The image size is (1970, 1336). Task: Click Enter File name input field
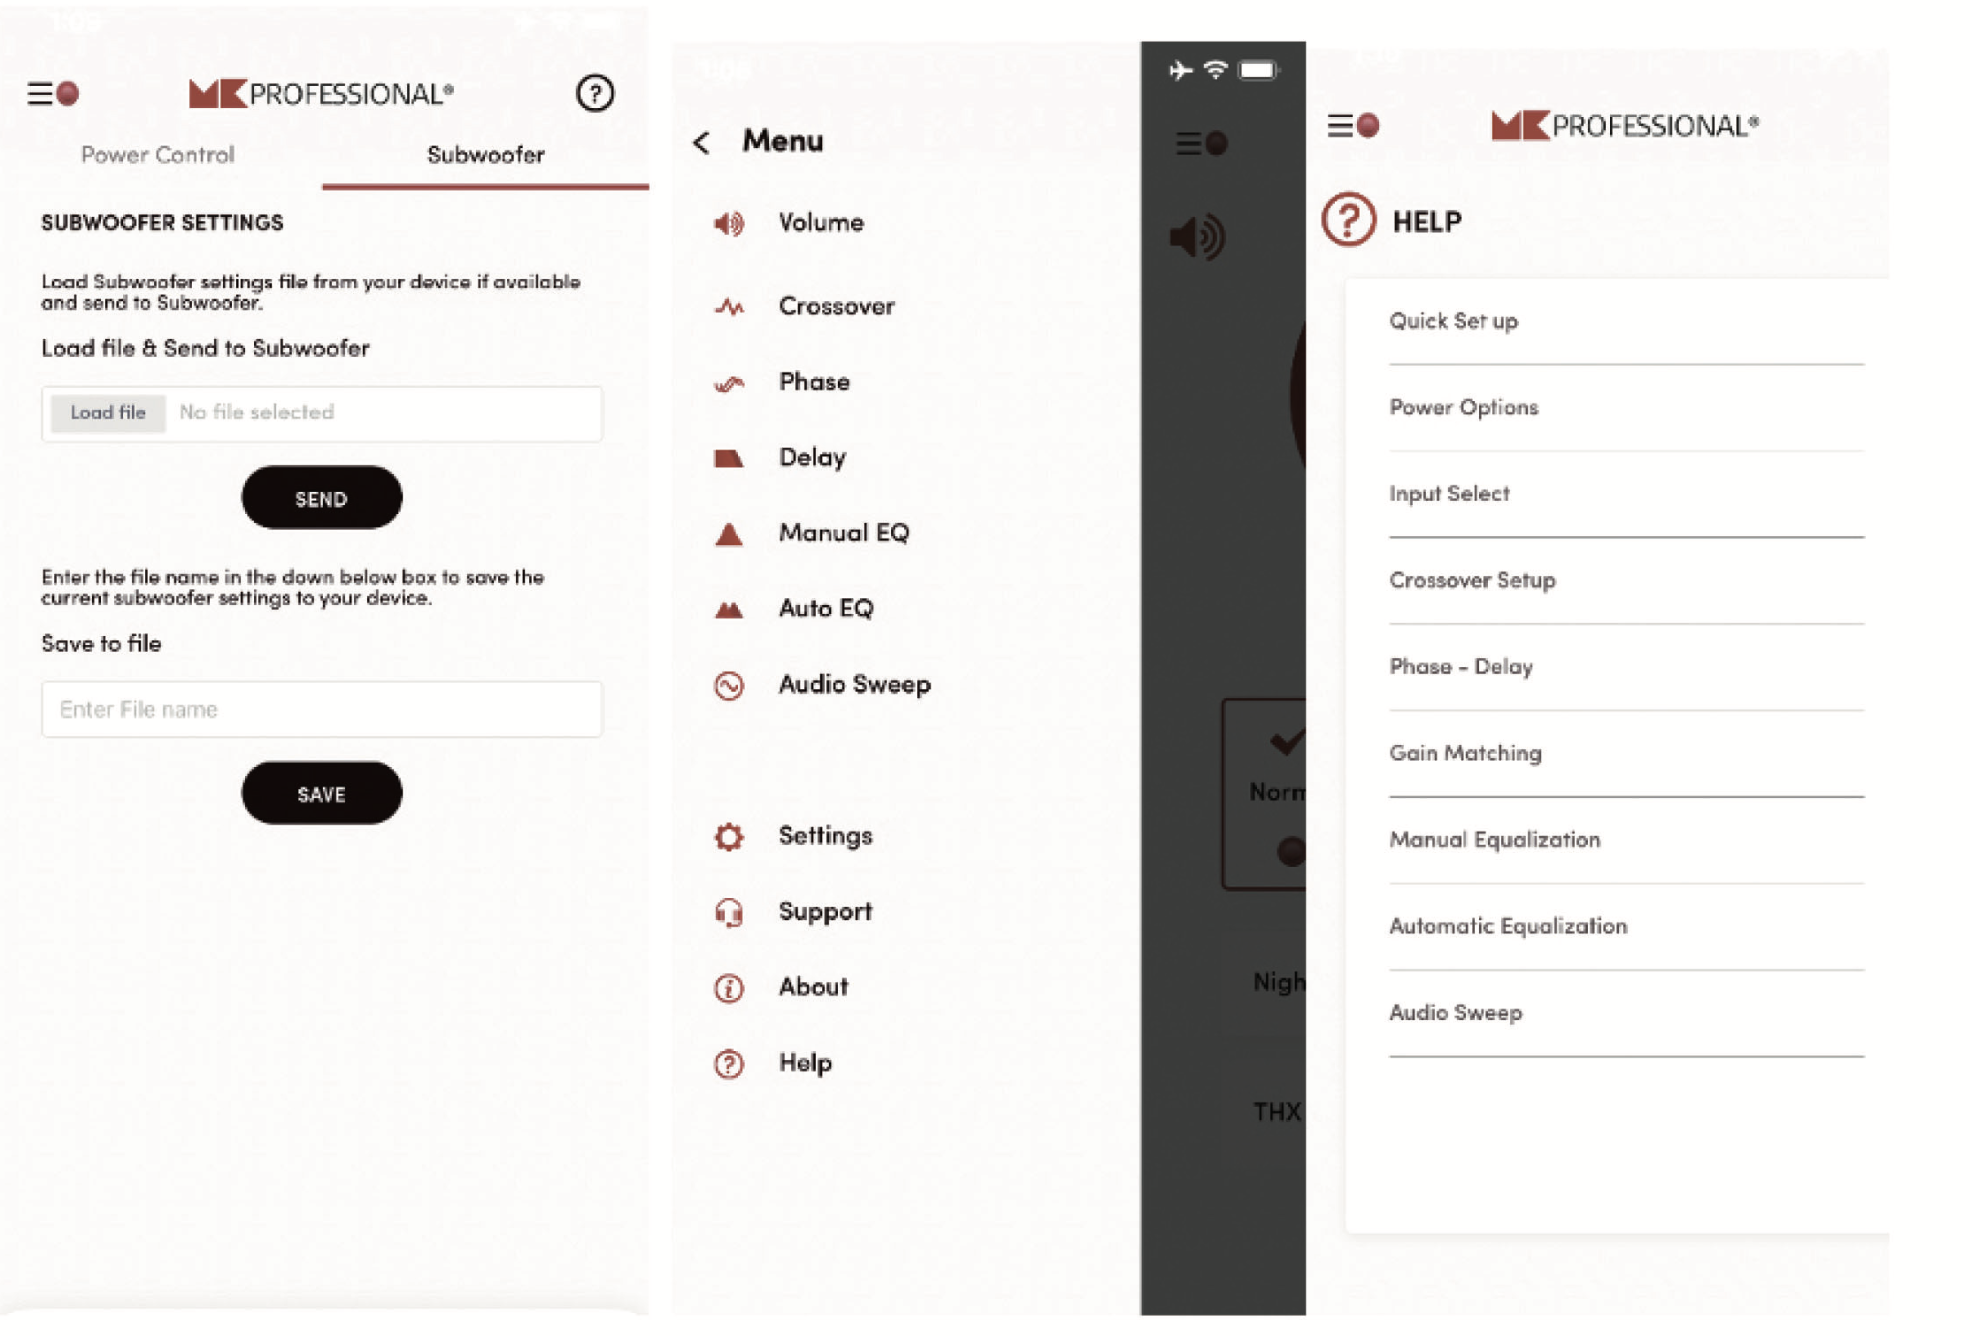(322, 708)
